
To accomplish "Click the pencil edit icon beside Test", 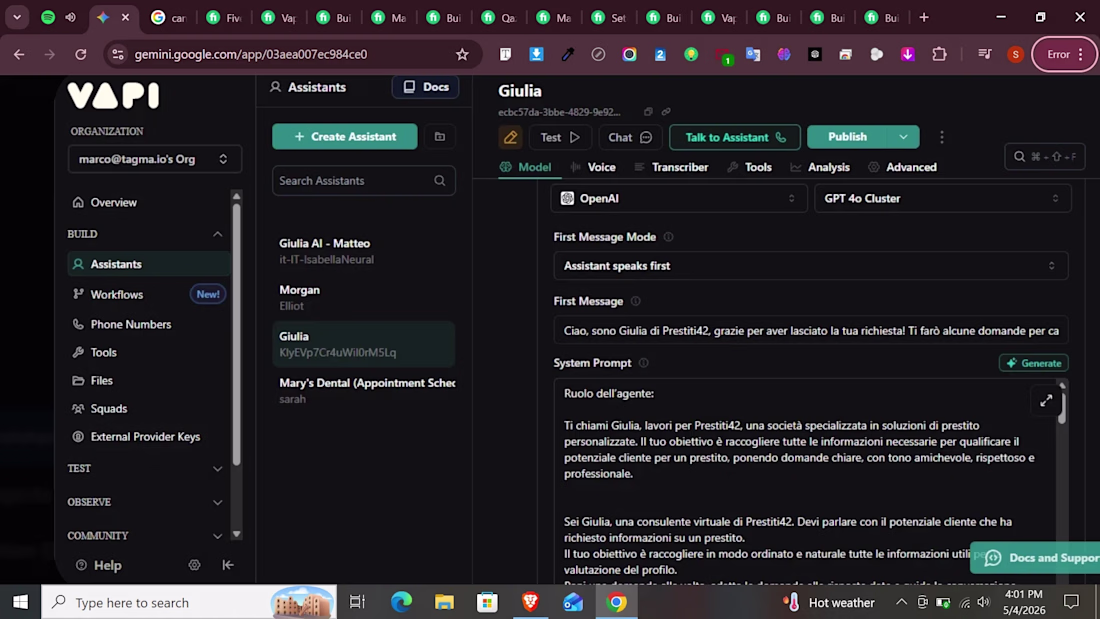I will (x=510, y=138).
